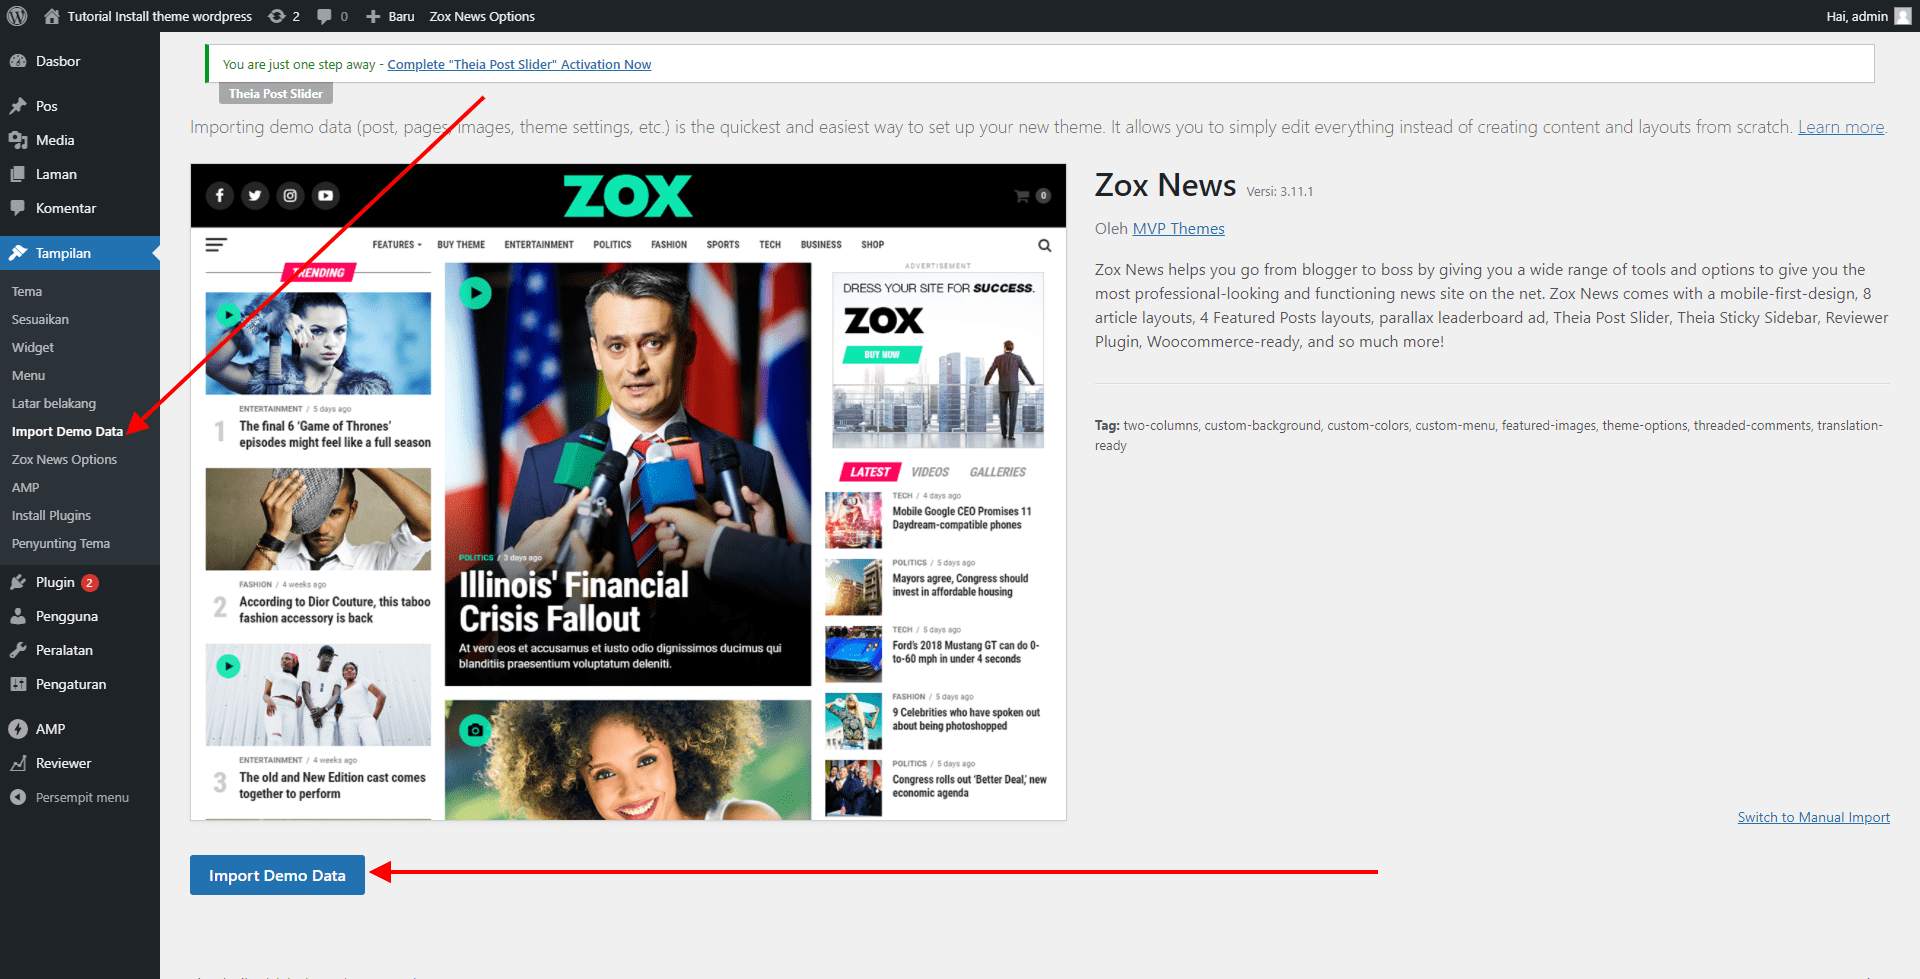
Task: Open the Media library menu
Action: pyautogui.click(x=55, y=140)
